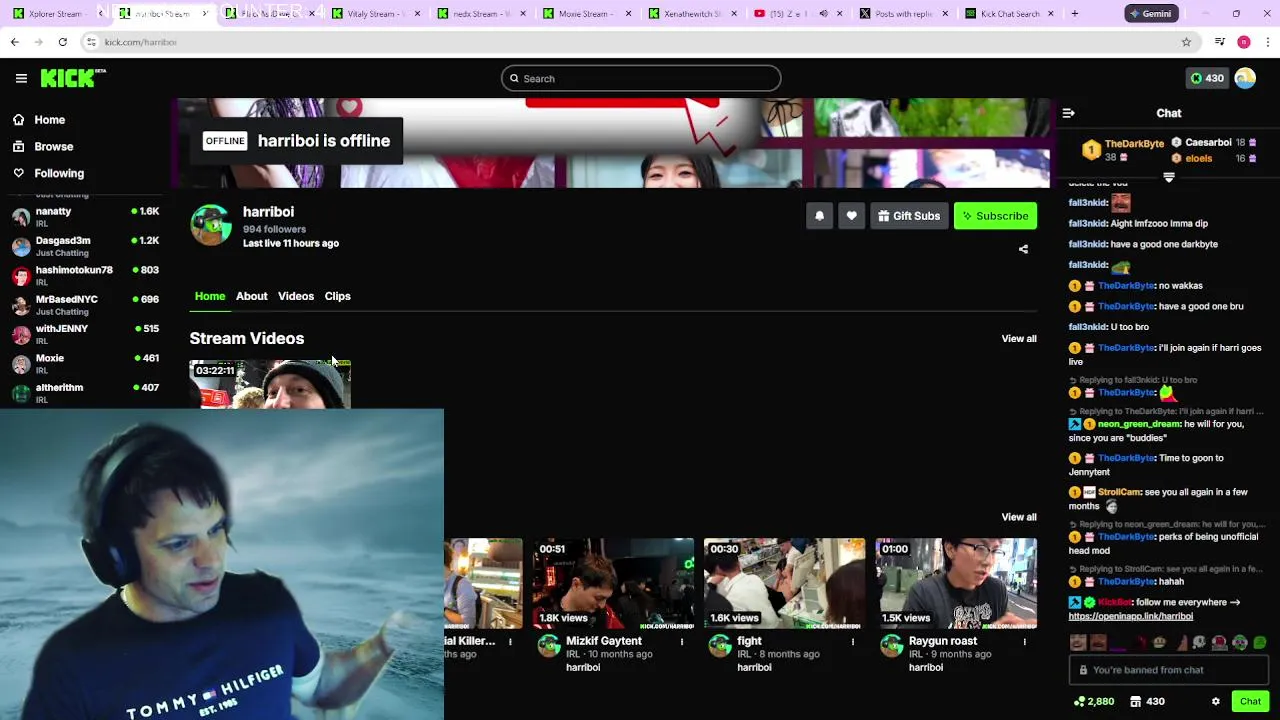1280x720 pixels.
Task: Go back in browser history
Action: point(15,42)
